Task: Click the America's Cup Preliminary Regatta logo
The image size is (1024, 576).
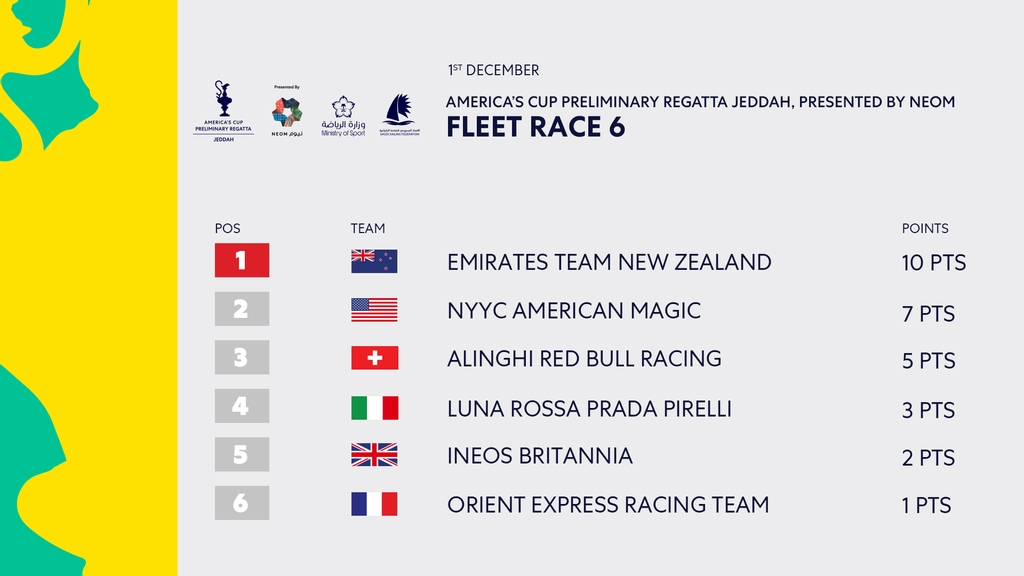Action: coord(223,111)
